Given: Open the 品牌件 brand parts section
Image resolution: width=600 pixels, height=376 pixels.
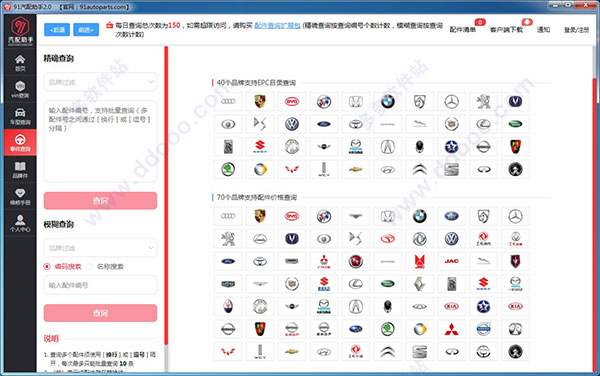Looking at the screenshot, I should pos(20,169).
